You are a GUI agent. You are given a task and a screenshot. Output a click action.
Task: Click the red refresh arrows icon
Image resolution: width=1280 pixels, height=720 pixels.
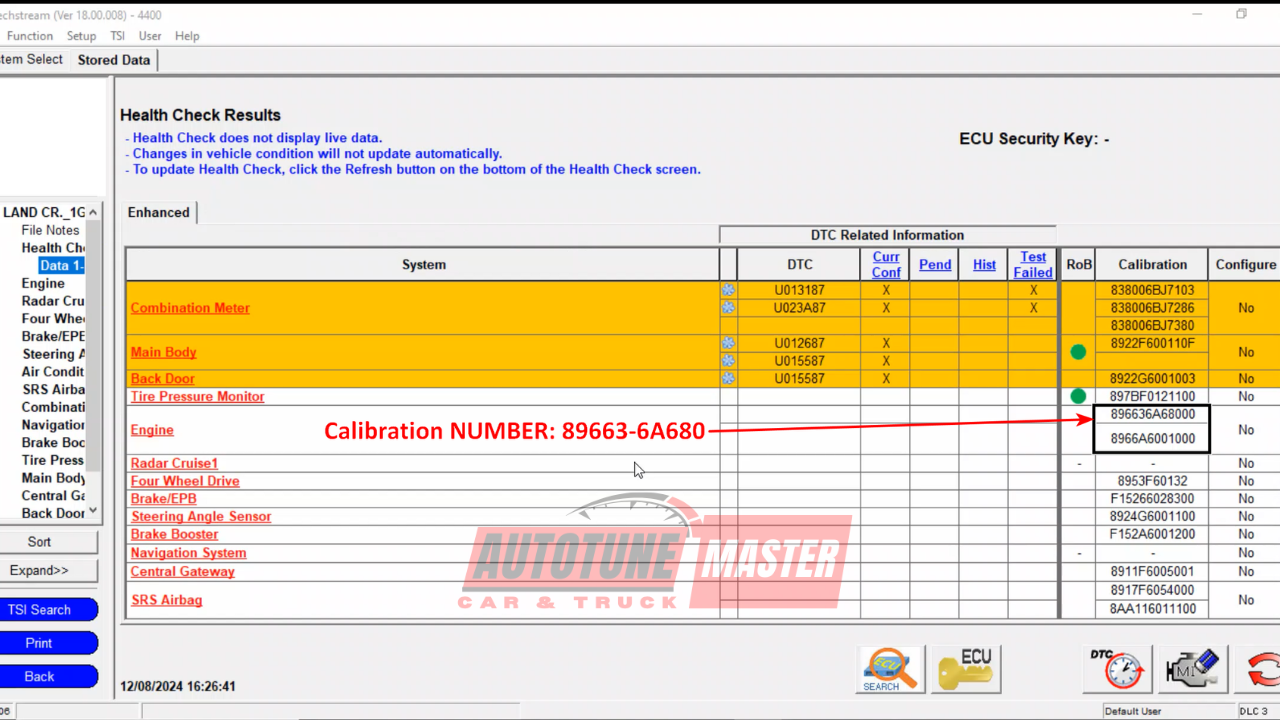(1262, 668)
